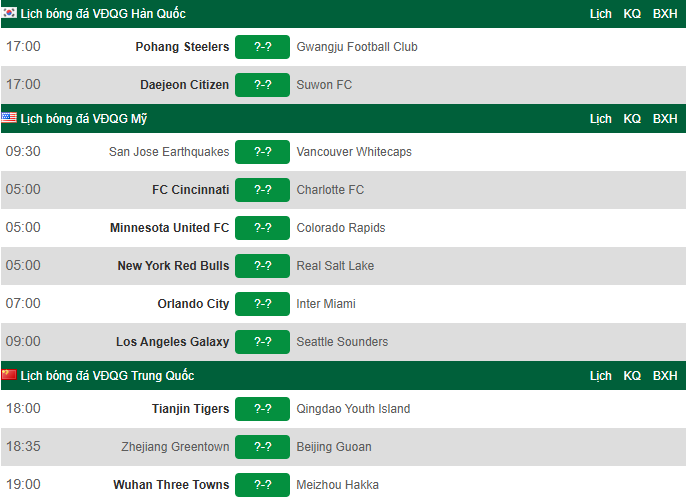Click score button for Pohang Steelers match
Viewport: 686px width, 502px height.
click(262, 47)
